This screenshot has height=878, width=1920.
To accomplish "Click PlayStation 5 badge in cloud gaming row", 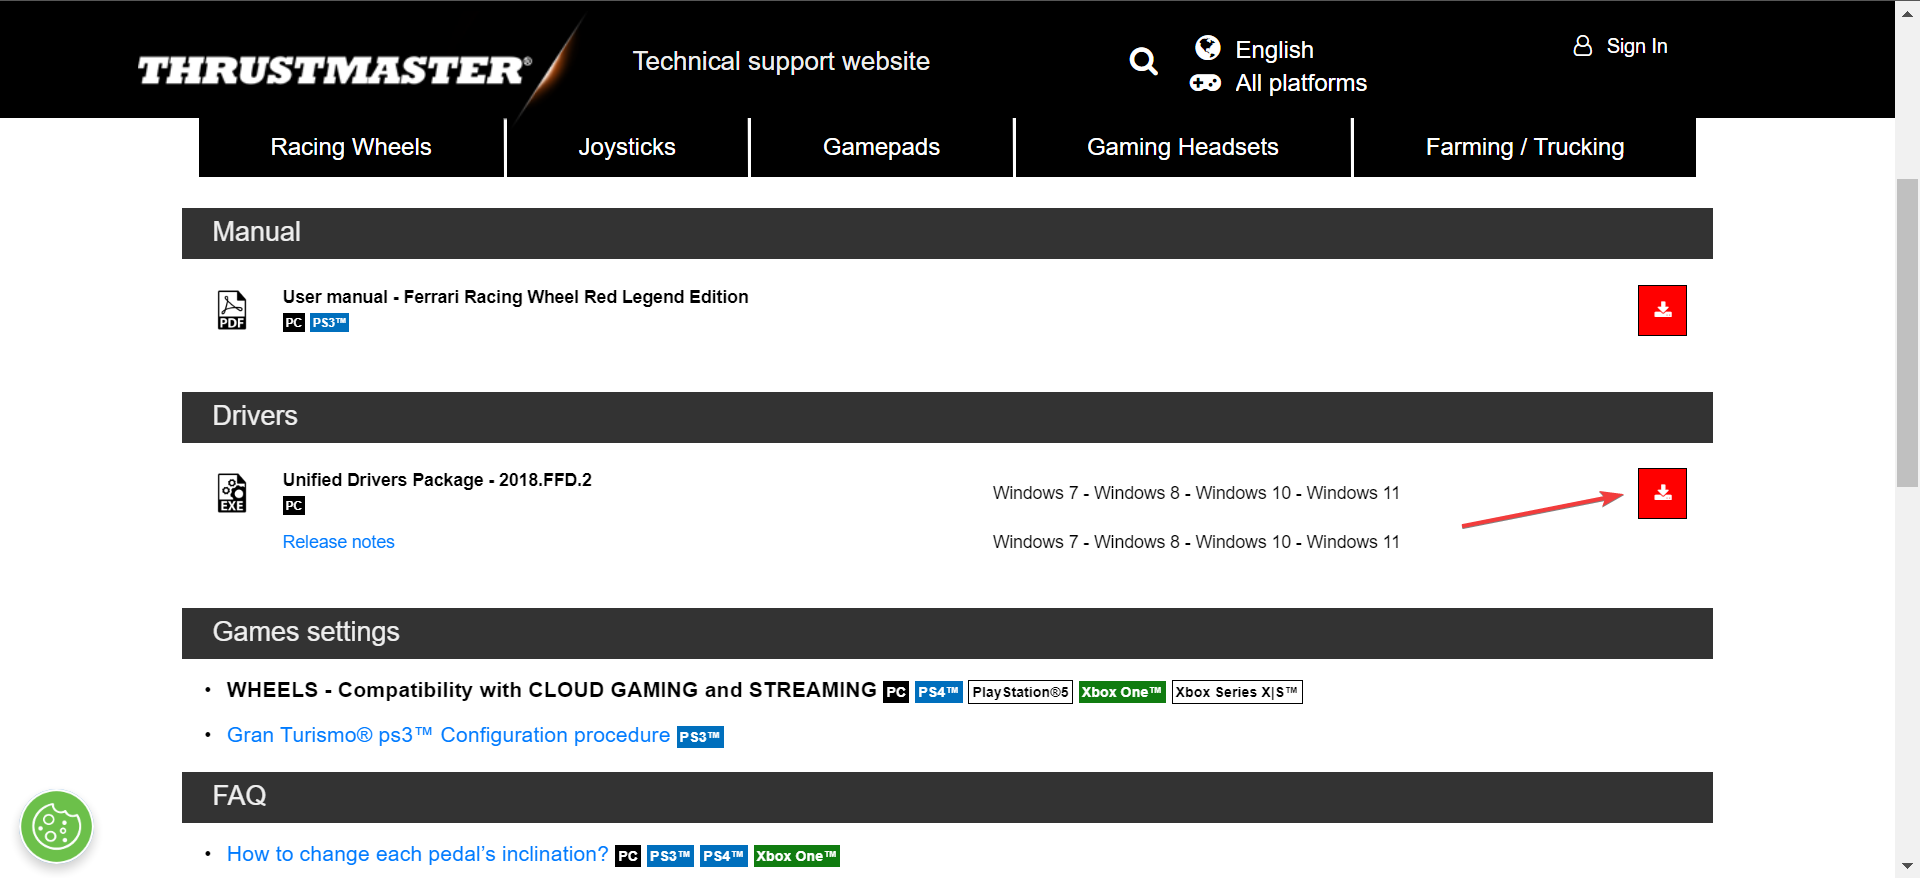I will click(1020, 692).
